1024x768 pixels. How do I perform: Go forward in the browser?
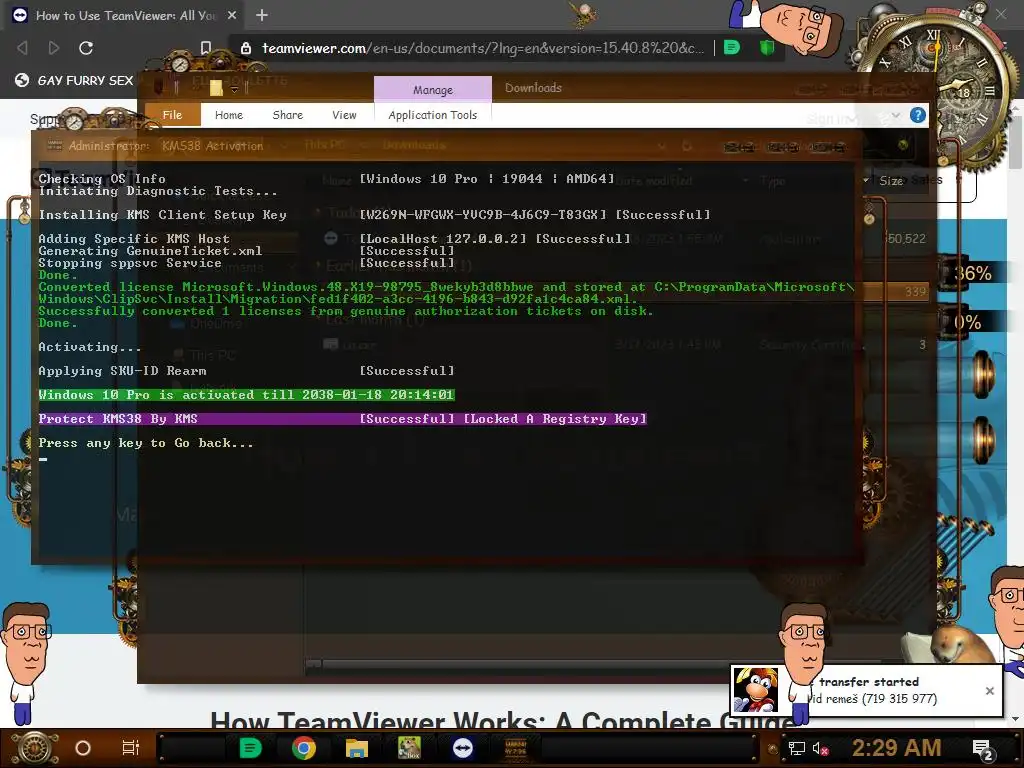54,48
